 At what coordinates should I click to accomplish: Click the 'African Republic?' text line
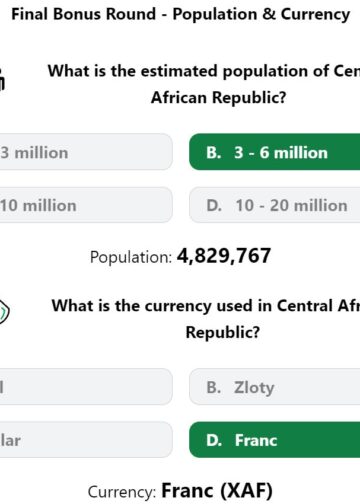219,98
